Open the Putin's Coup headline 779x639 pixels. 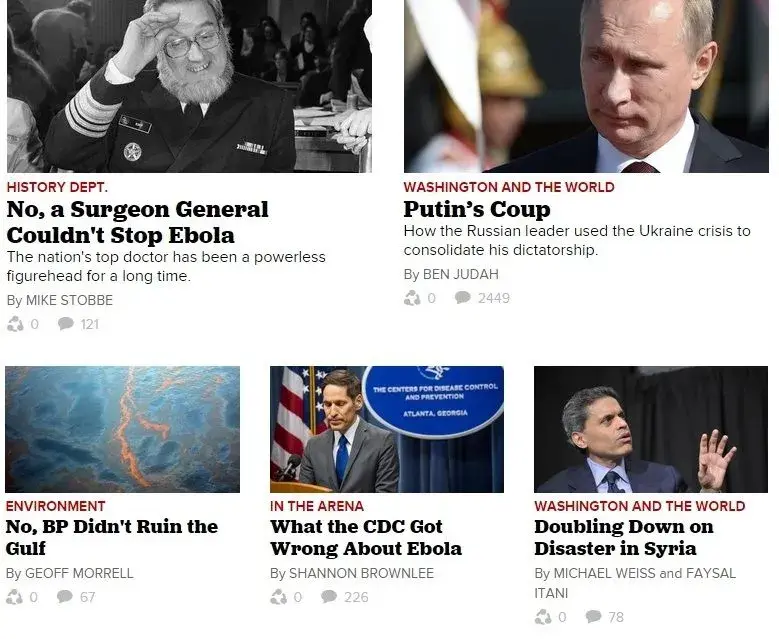click(477, 209)
